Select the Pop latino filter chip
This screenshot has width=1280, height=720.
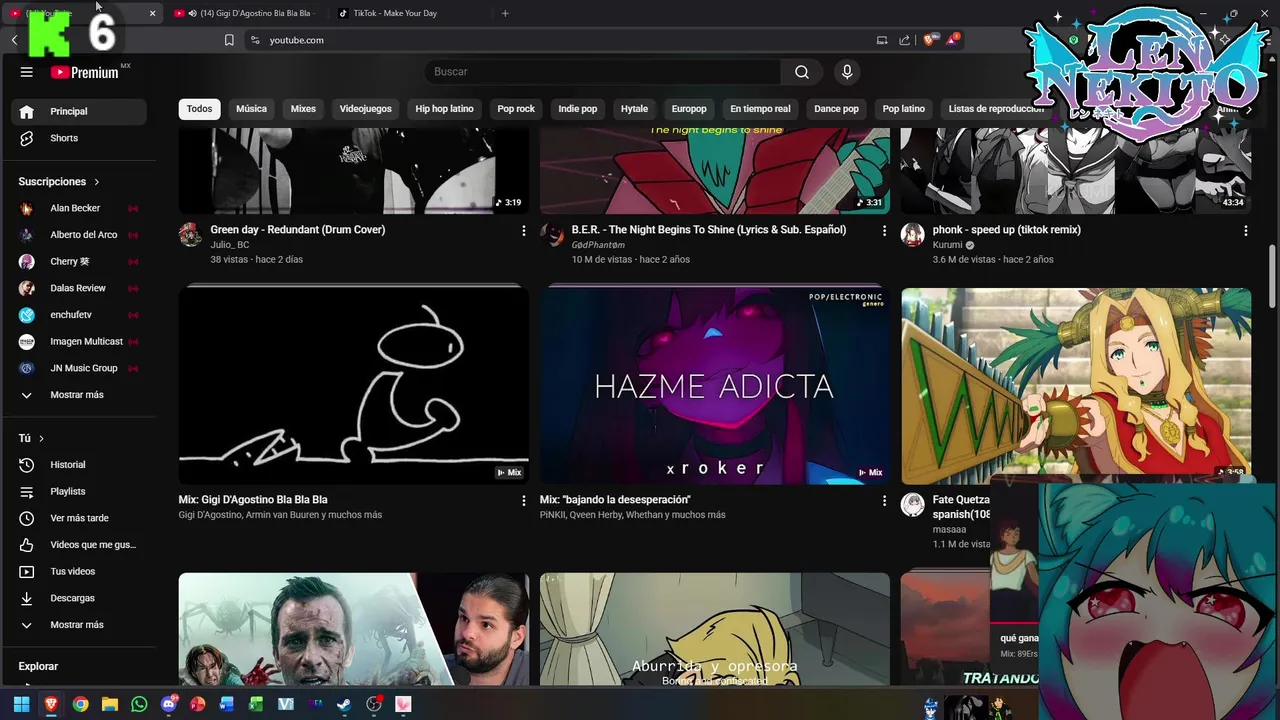click(904, 109)
